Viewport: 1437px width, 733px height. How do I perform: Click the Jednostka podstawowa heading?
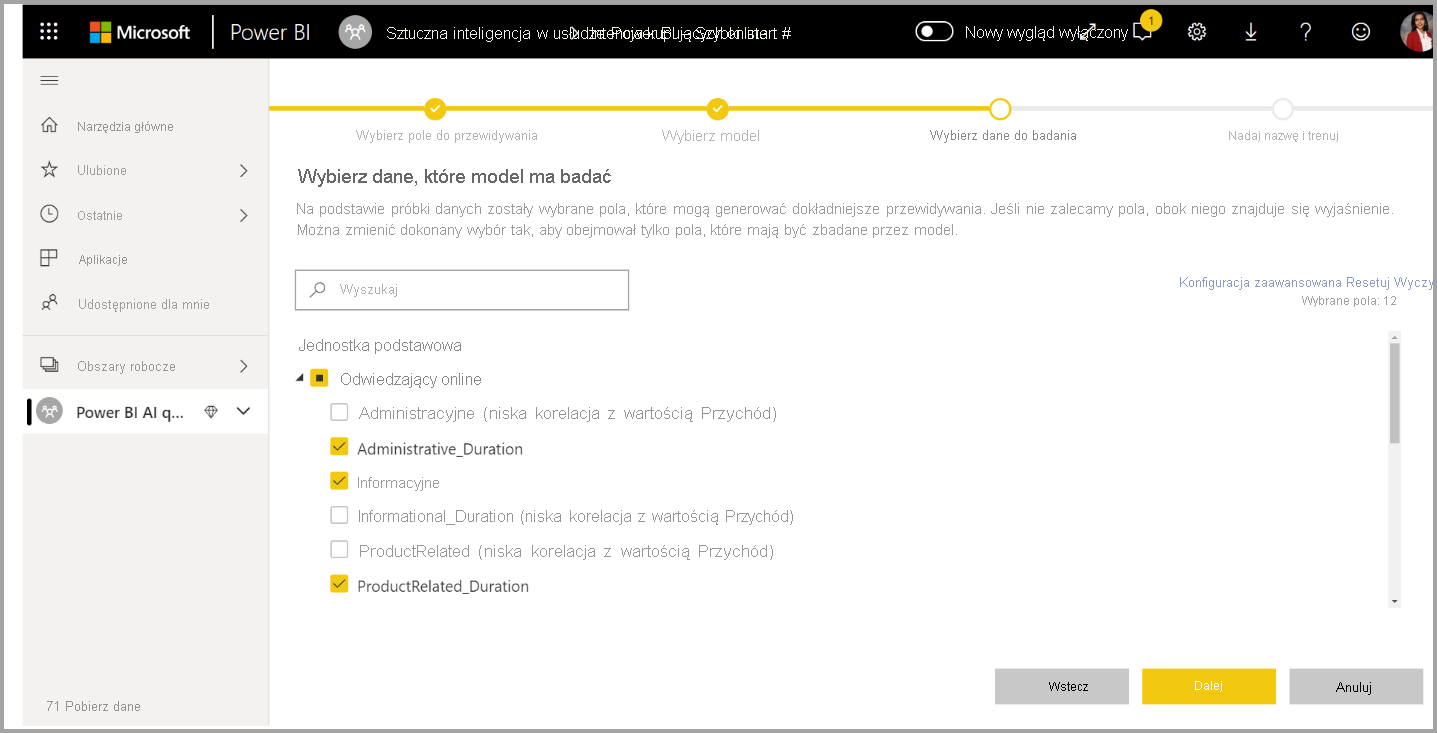pyautogui.click(x=380, y=345)
